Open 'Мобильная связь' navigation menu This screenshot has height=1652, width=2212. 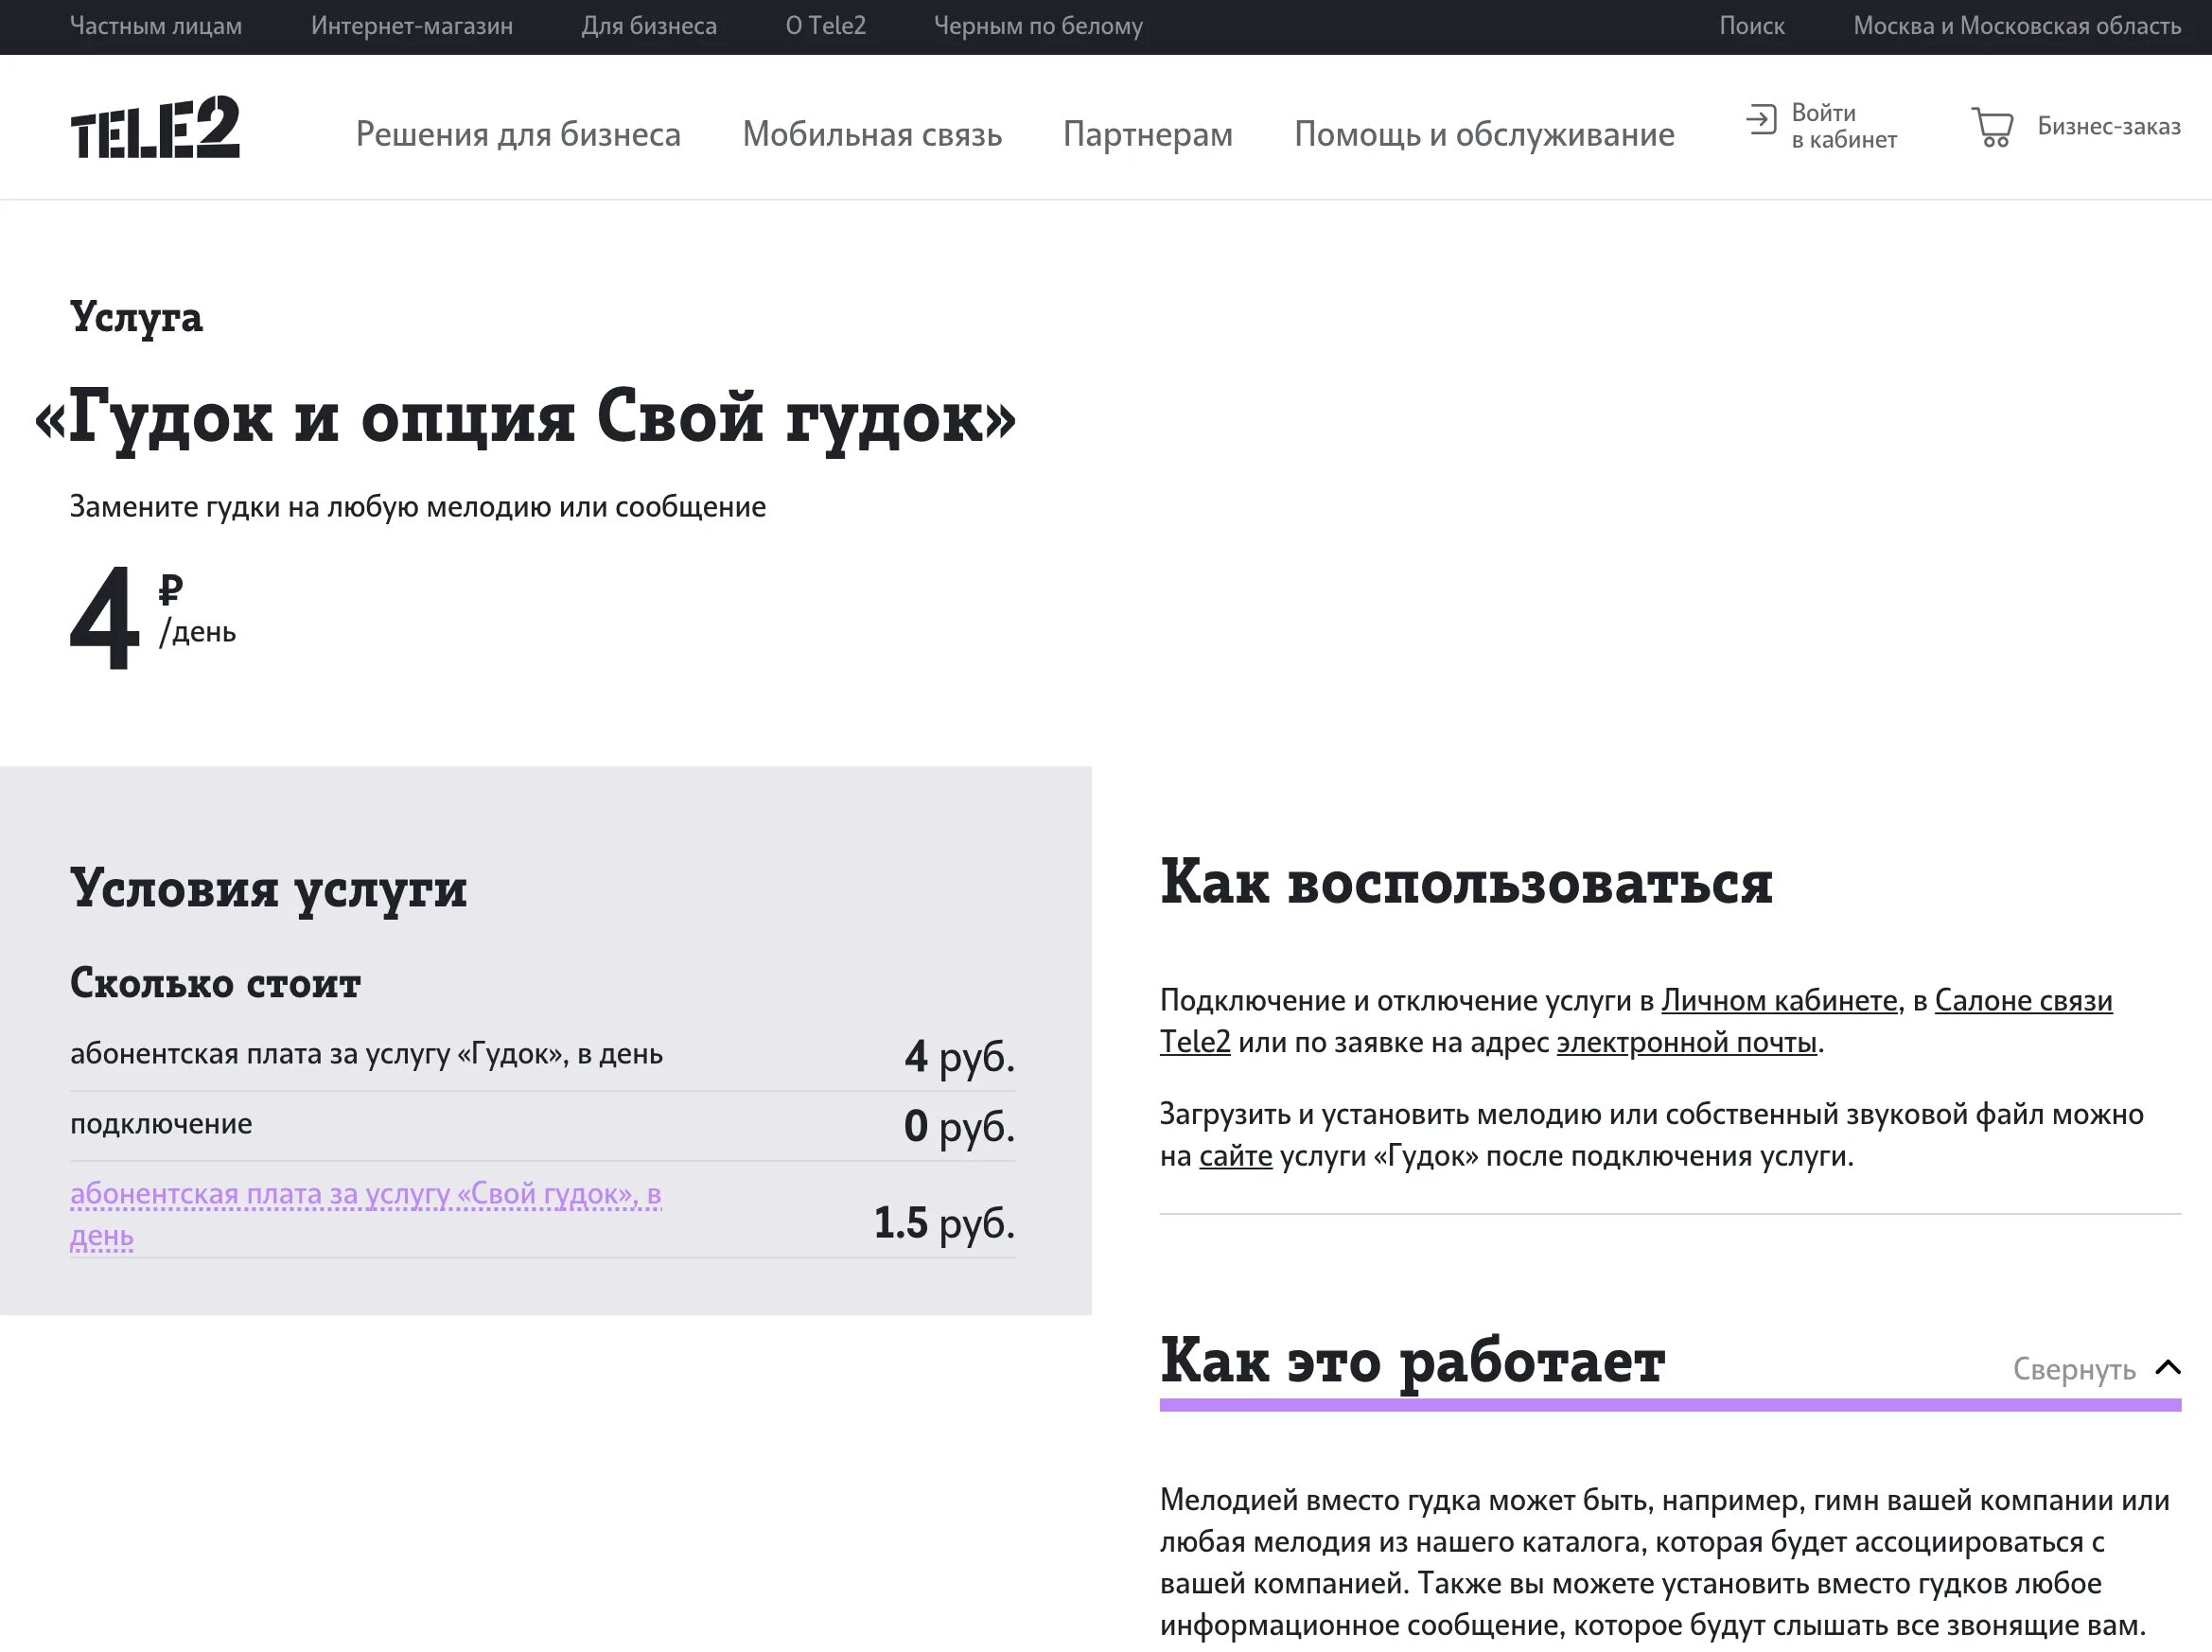(872, 134)
